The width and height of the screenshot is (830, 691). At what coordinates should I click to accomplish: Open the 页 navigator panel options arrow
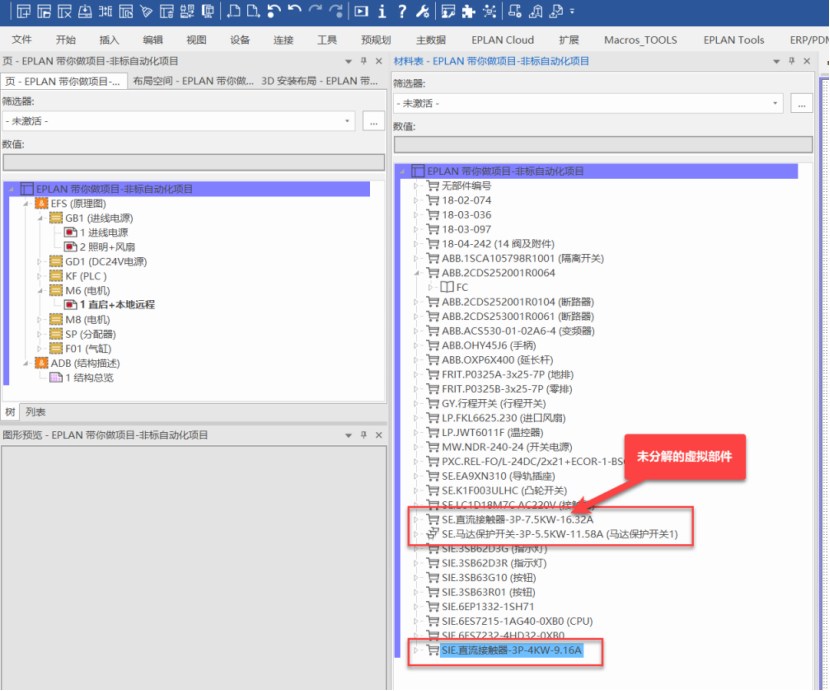(348, 62)
